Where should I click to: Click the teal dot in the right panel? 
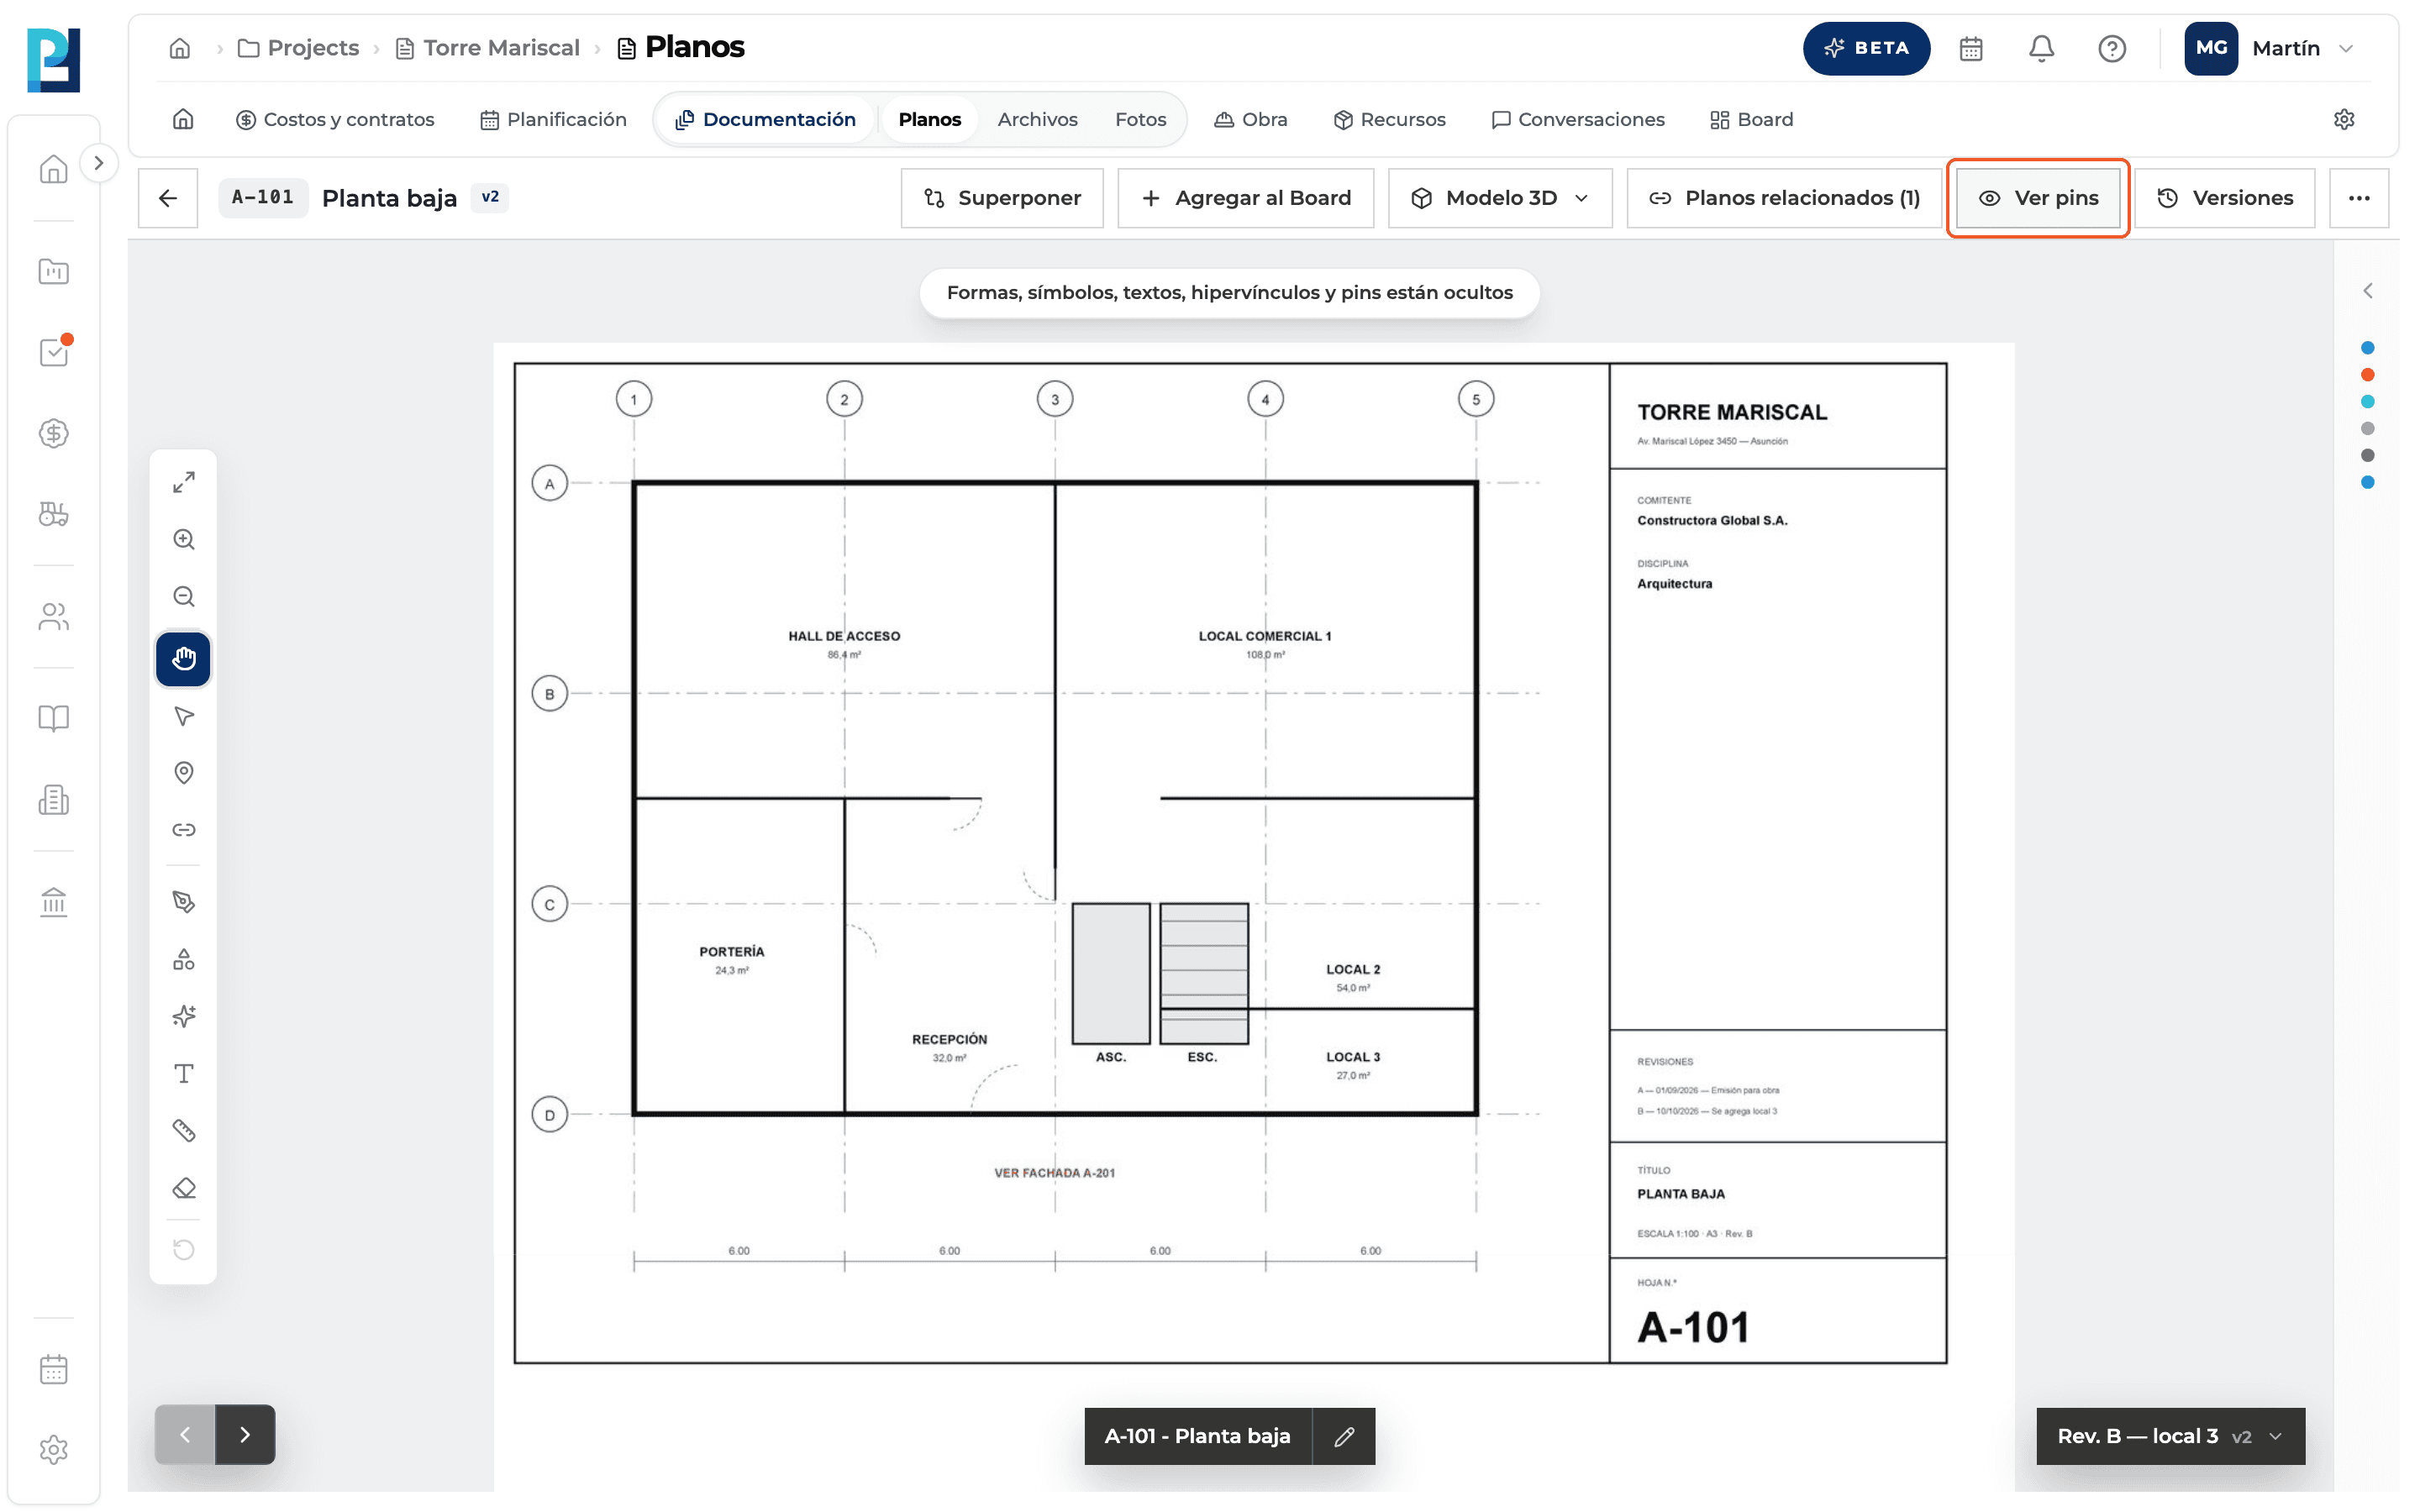(x=2367, y=402)
